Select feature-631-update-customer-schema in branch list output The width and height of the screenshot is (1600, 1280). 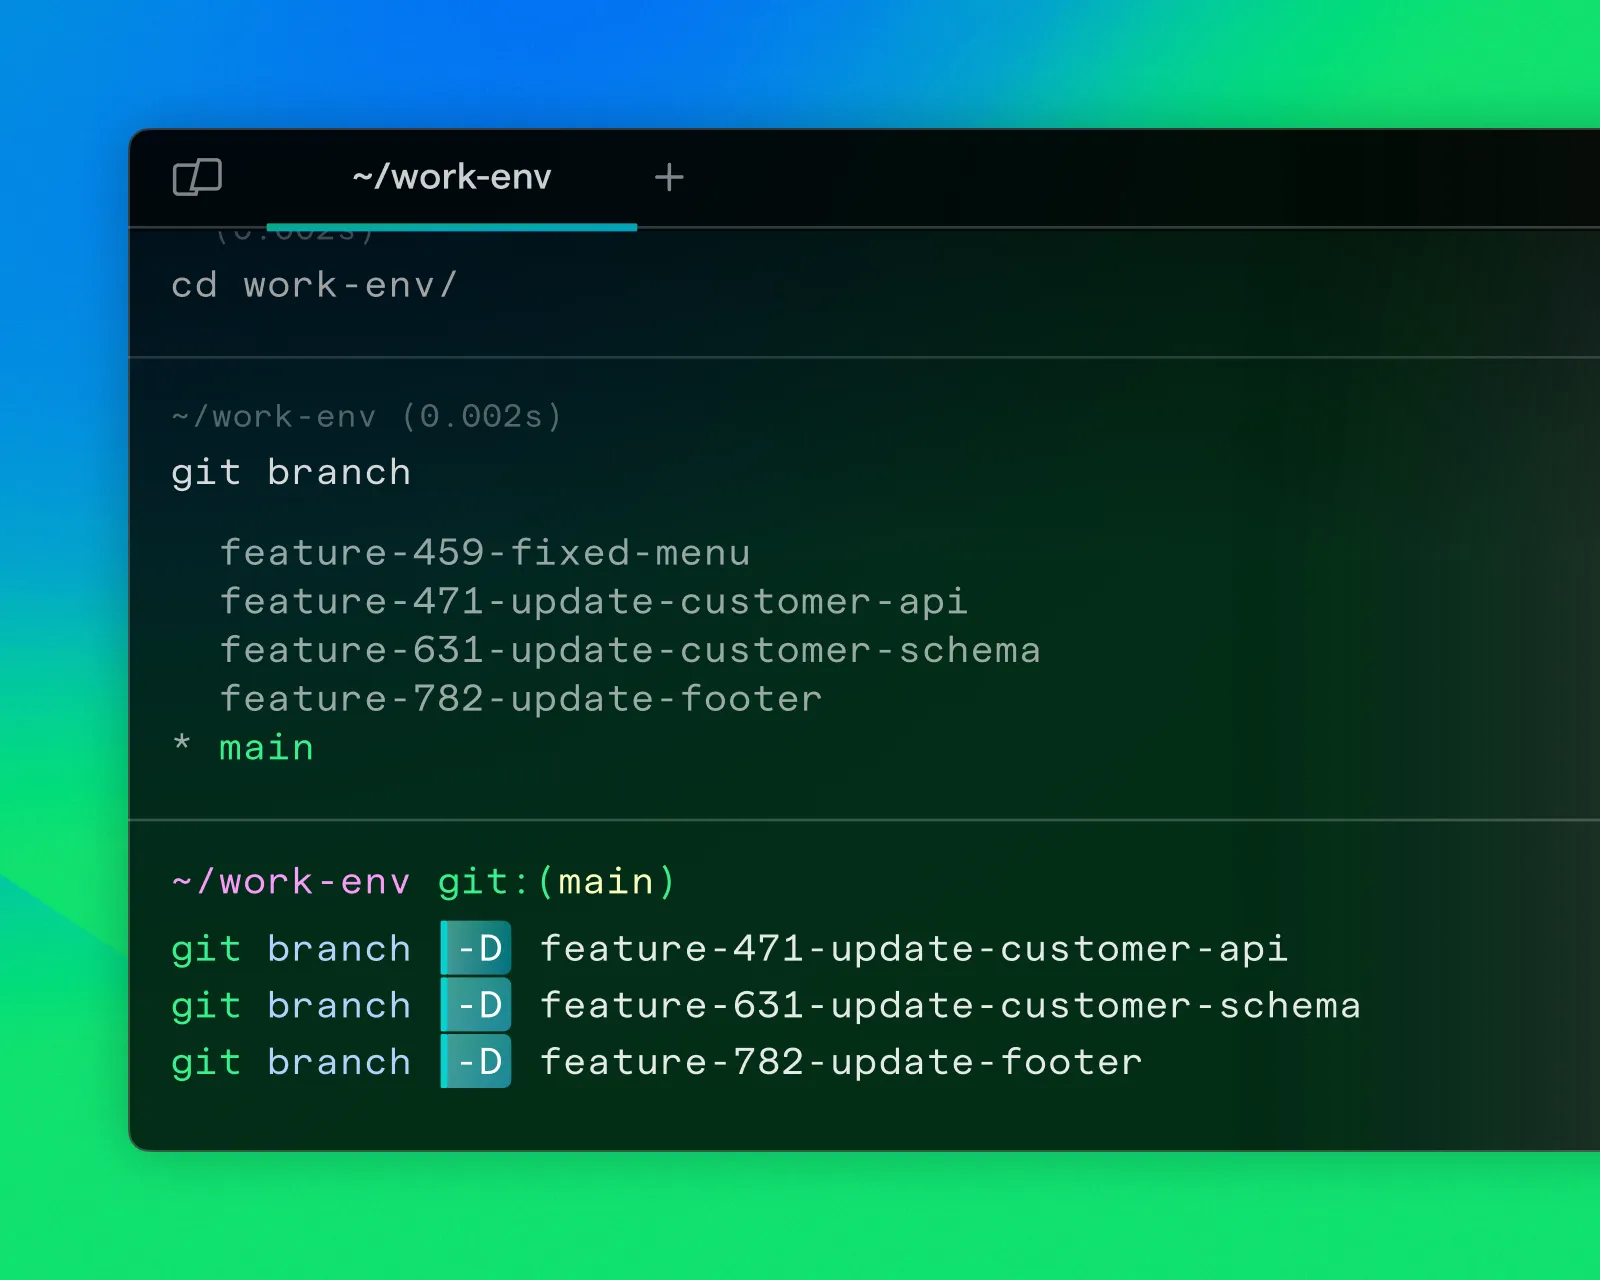(x=630, y=651)
